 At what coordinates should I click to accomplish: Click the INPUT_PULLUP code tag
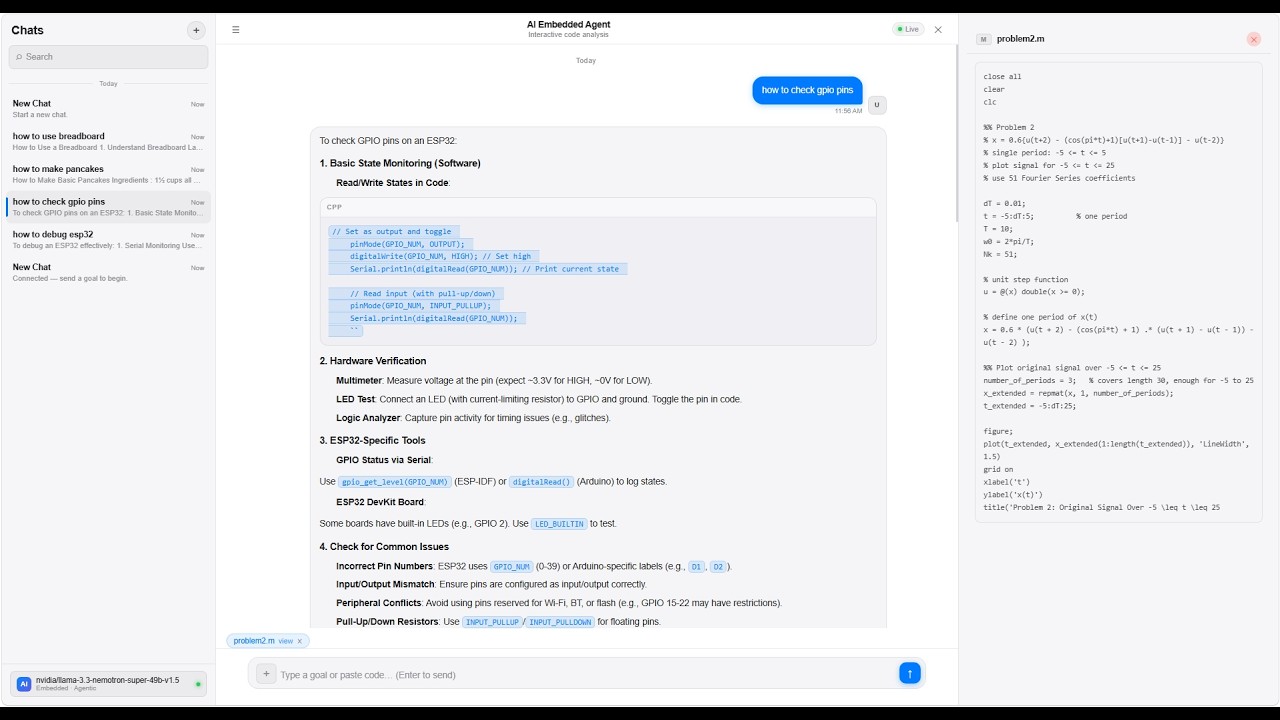[492, 622]
